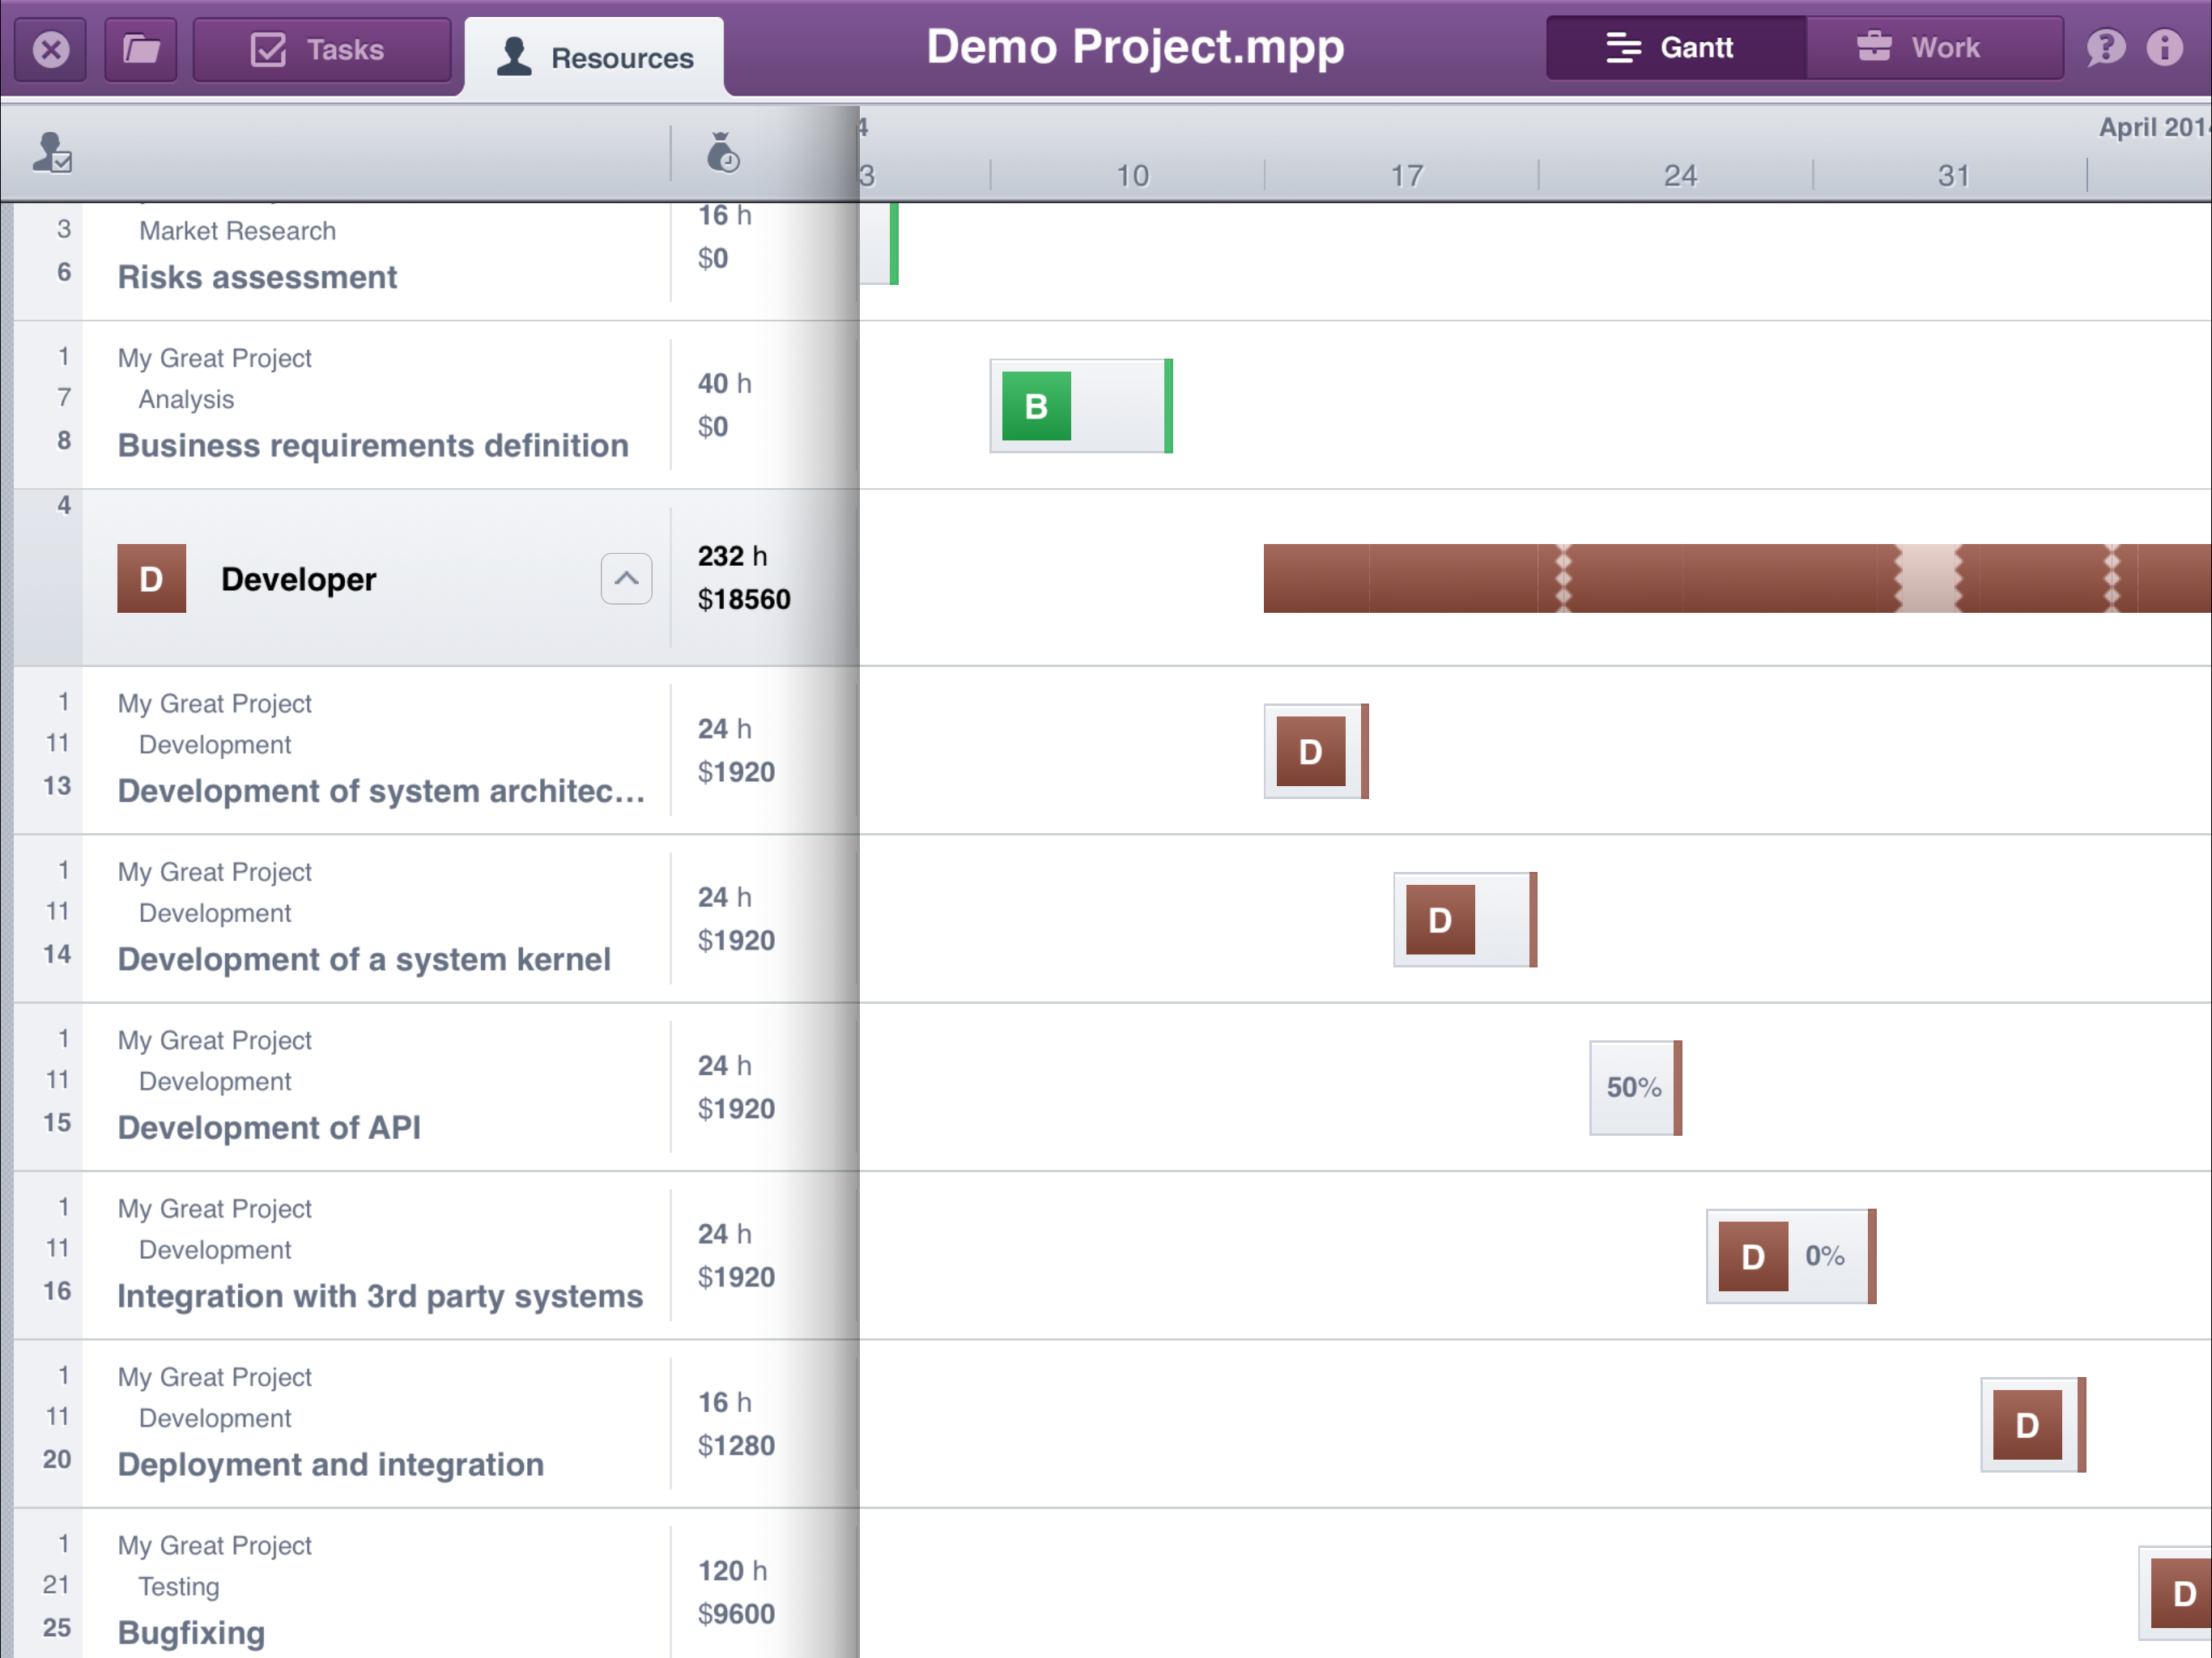Click the date 10 on the timeline
The width and height of the screenshot is (2212, 1658).
(x=1132, y=176)
